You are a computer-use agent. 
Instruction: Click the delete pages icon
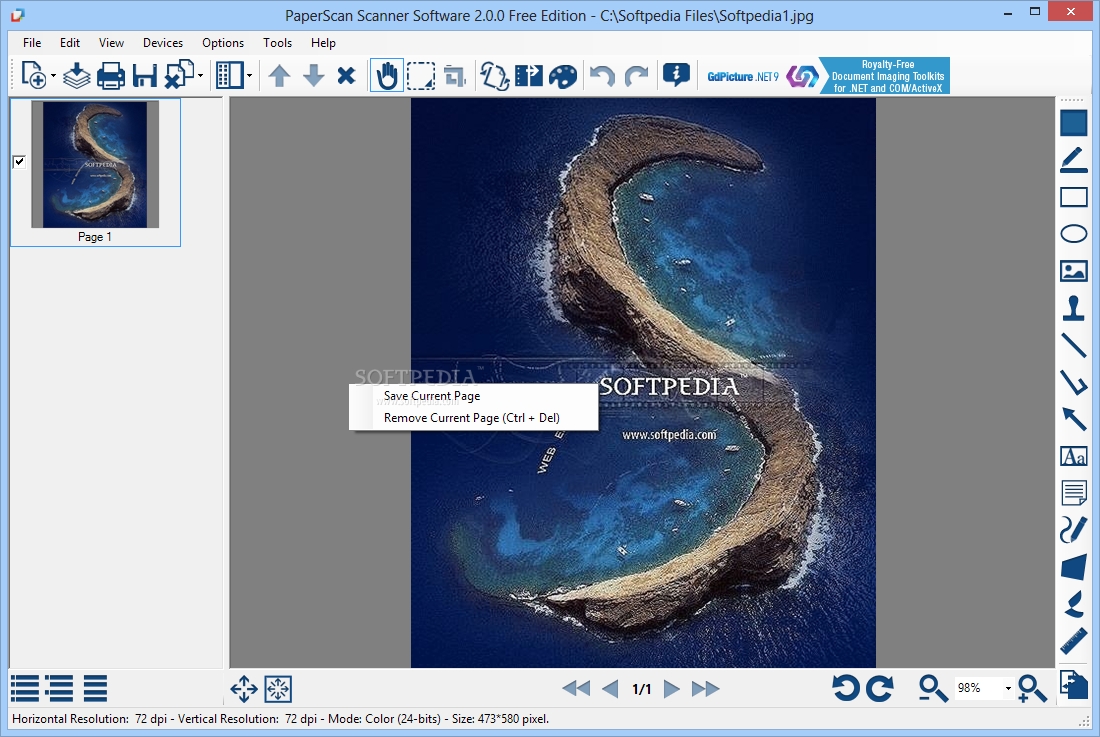[x=180, y=74]
